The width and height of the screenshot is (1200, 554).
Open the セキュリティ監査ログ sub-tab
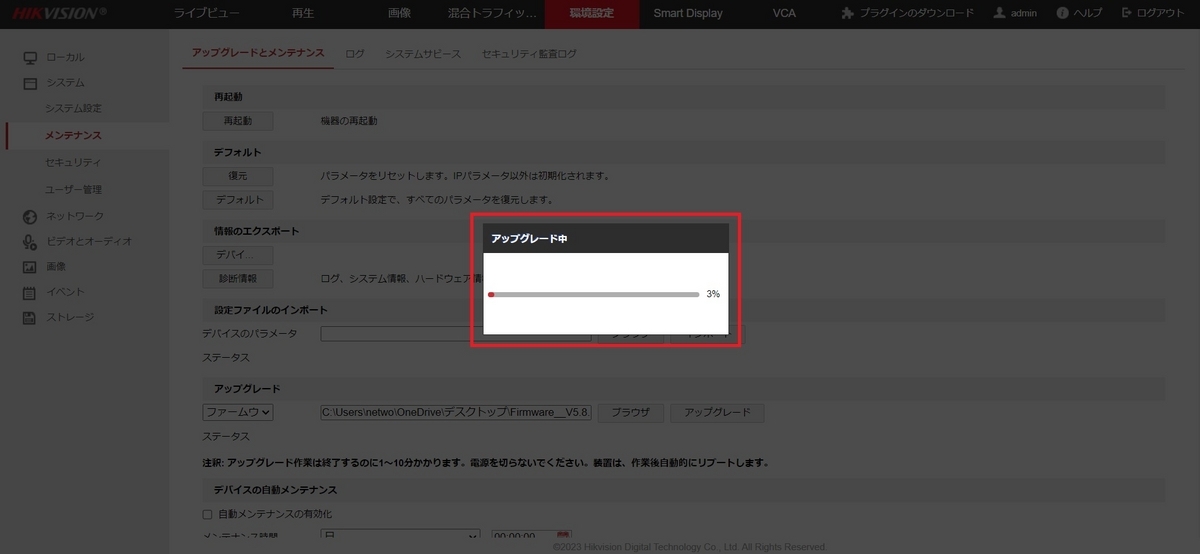point(529,54)
